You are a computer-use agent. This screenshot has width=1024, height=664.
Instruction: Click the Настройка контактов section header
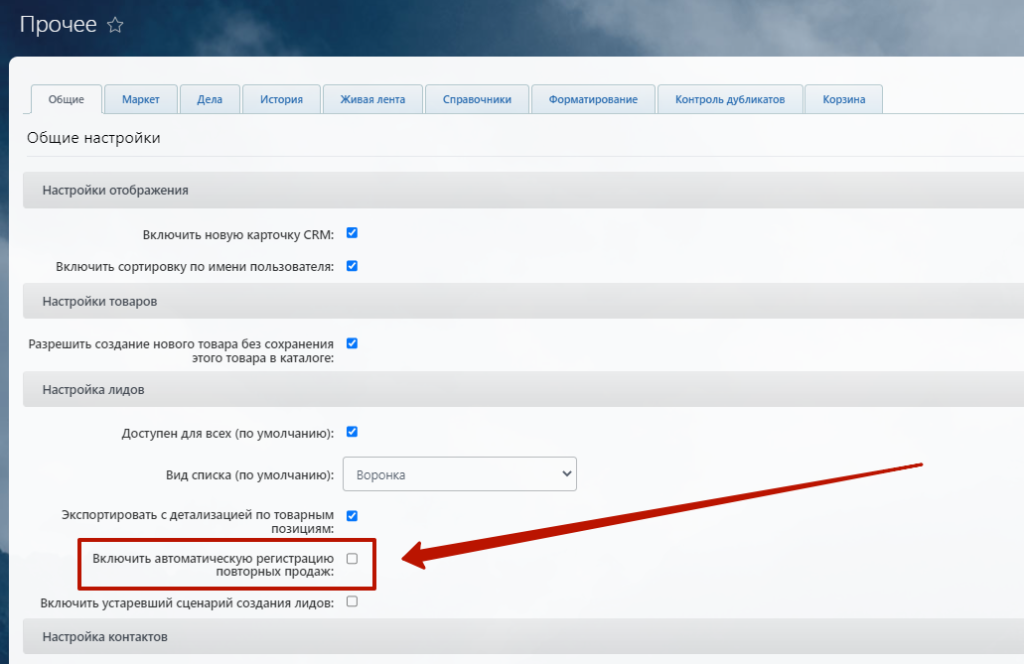tap(105, 636)
